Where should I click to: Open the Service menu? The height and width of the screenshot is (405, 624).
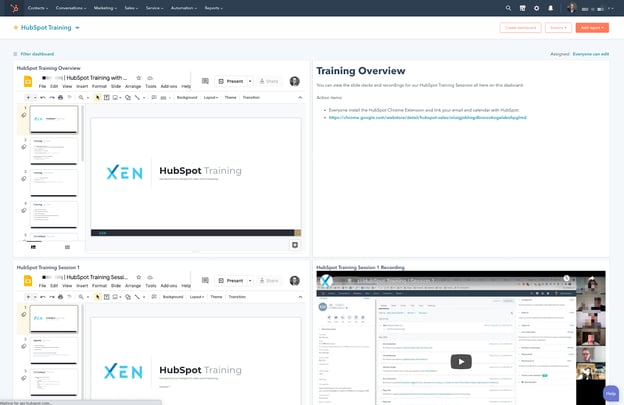pyautogui.click(x=154, y=8)
